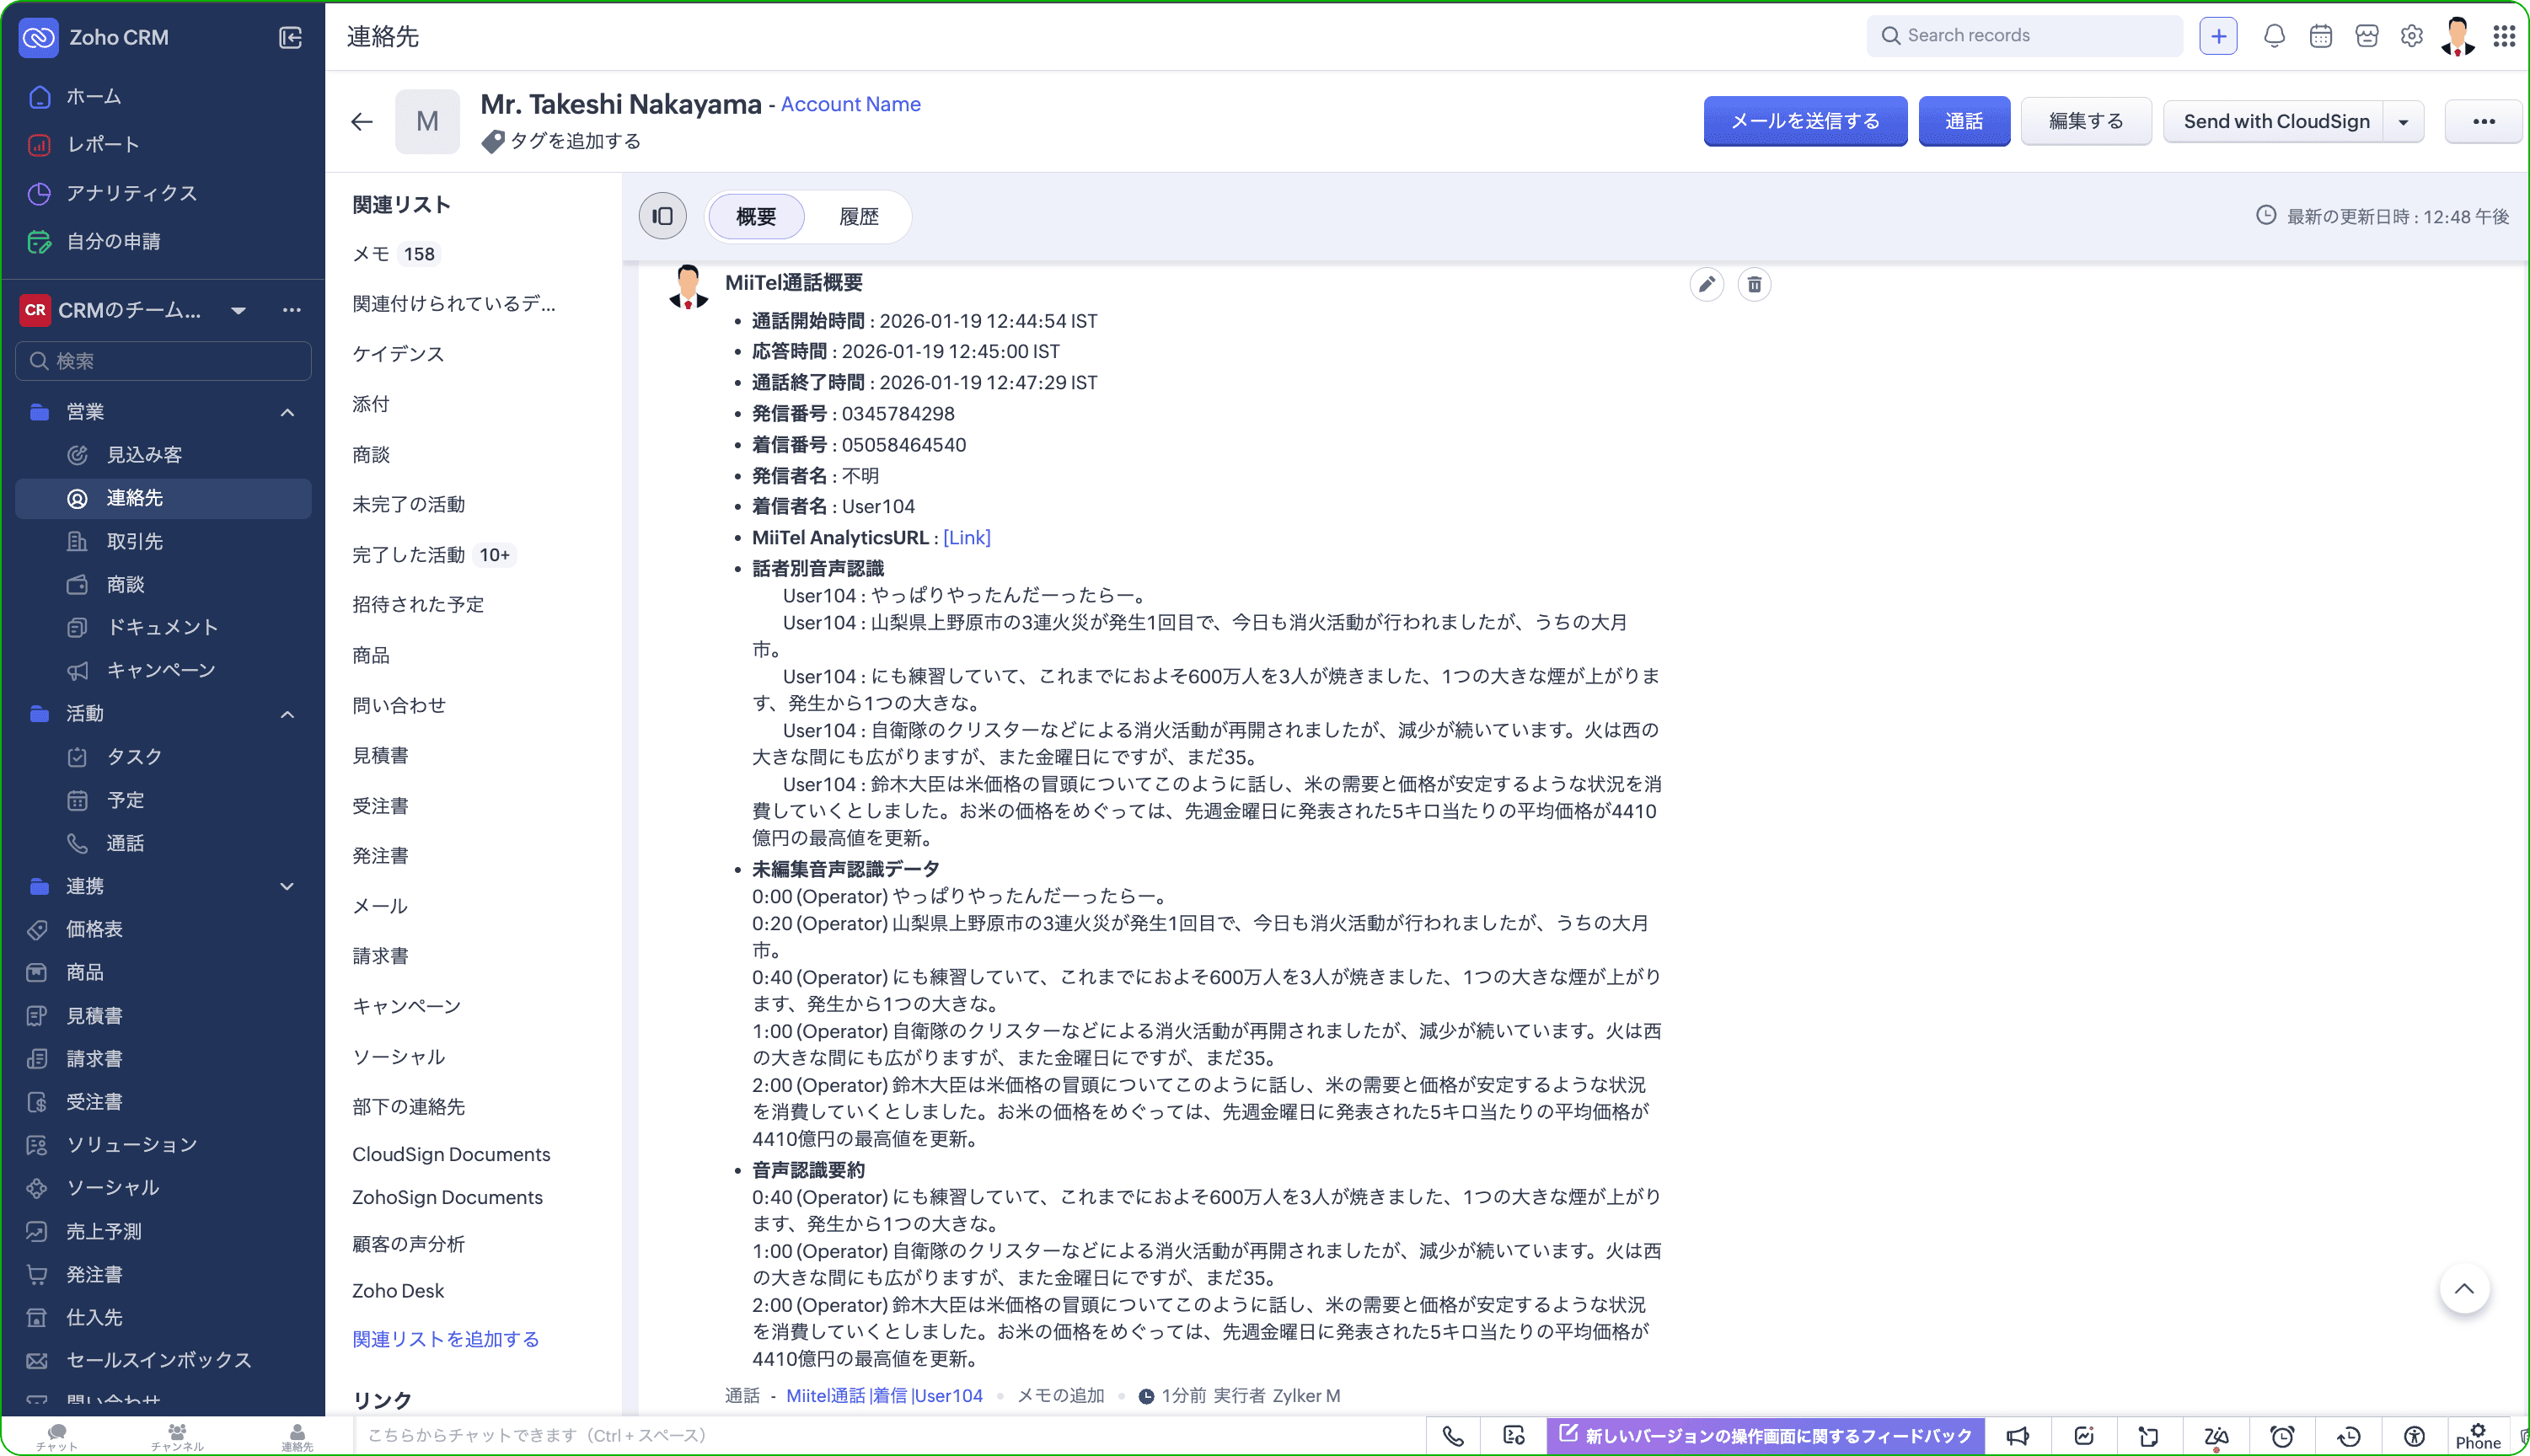Select the 概要 tab
Screen dimensions: 2530x1456
(756, 216)
